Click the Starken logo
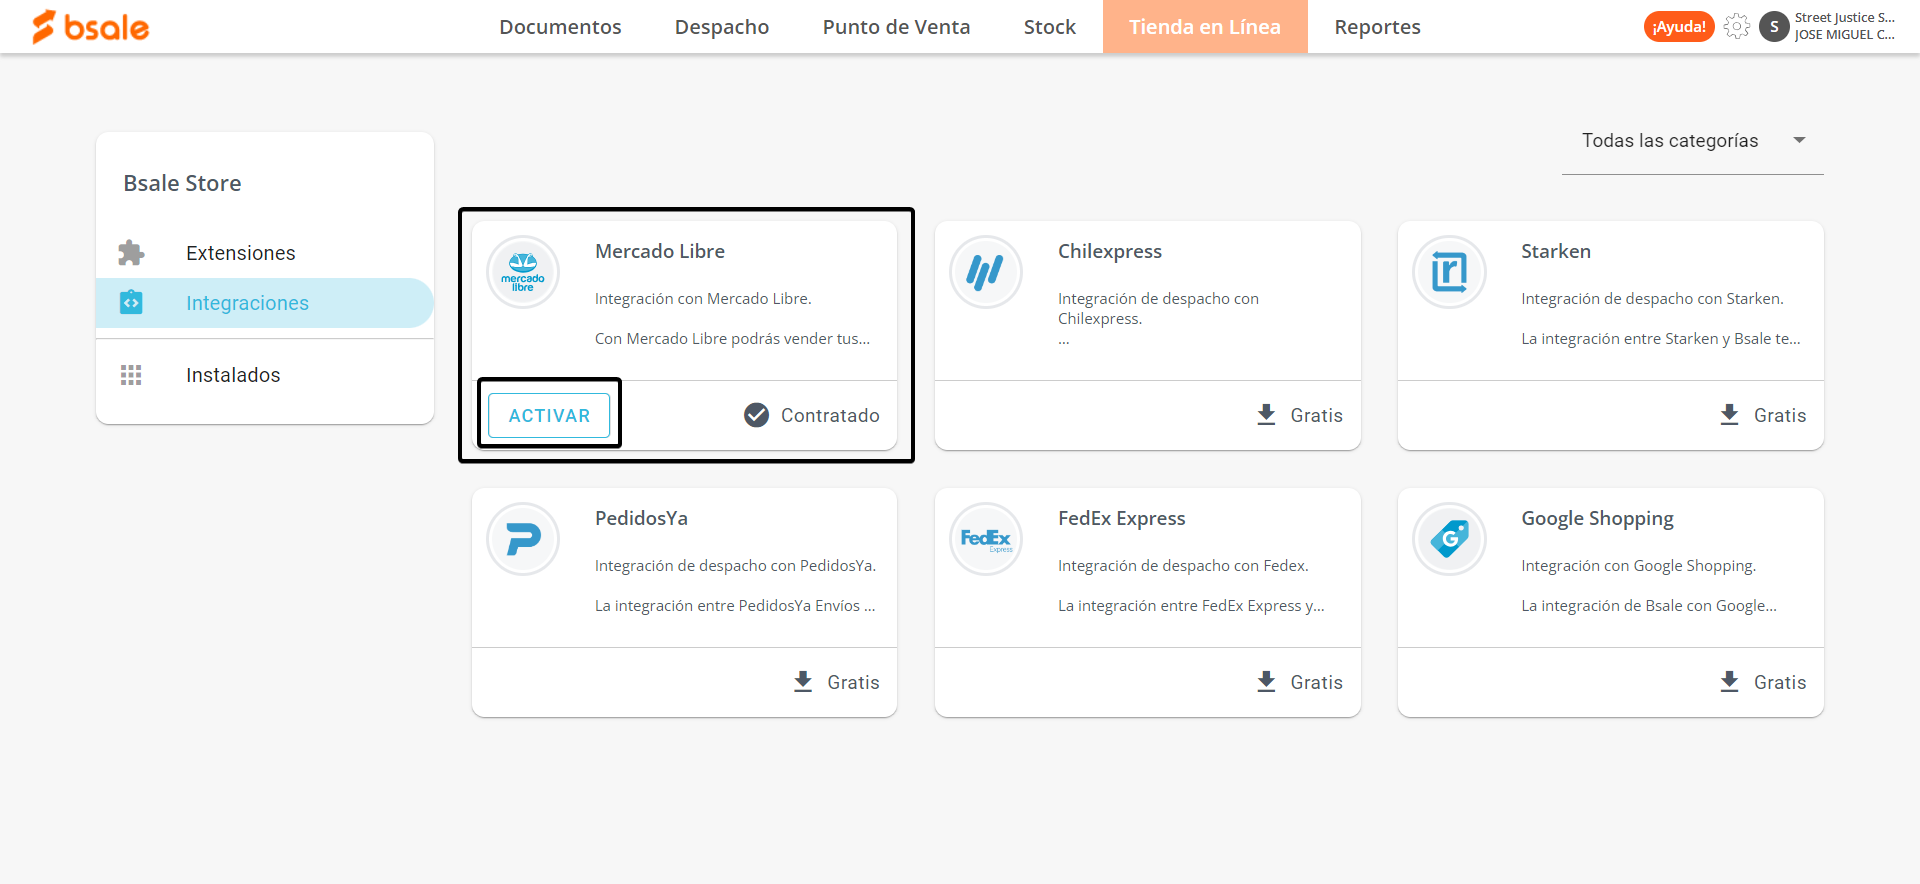 point(1449,272)
